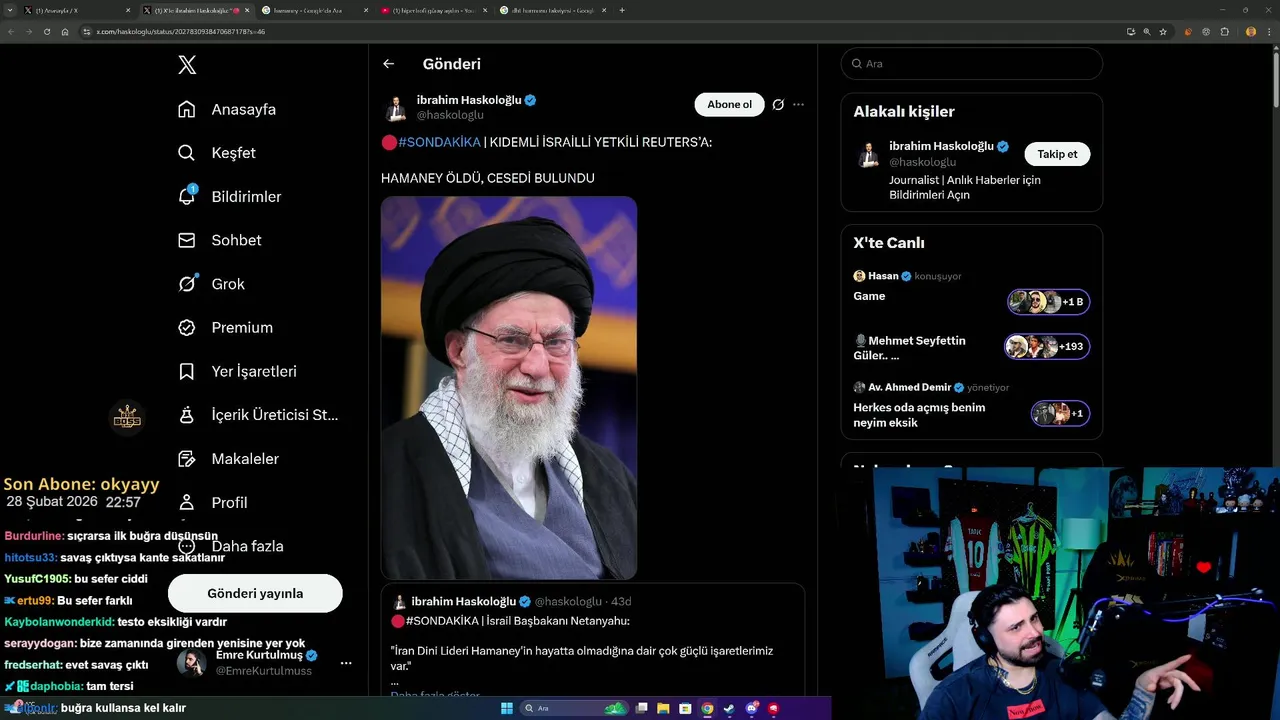This screenshot has width=1280, height=720.
Task: Bookmark this page with the star icon
Action: pos(1163,31)
